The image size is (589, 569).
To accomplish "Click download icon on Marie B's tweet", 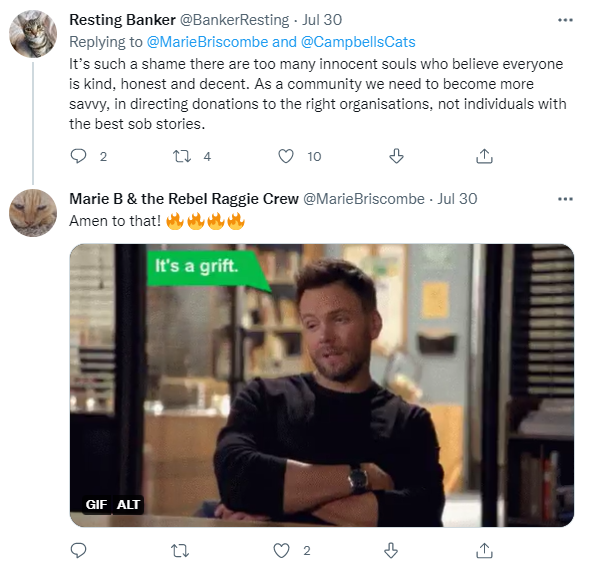I will pos(391,551).
